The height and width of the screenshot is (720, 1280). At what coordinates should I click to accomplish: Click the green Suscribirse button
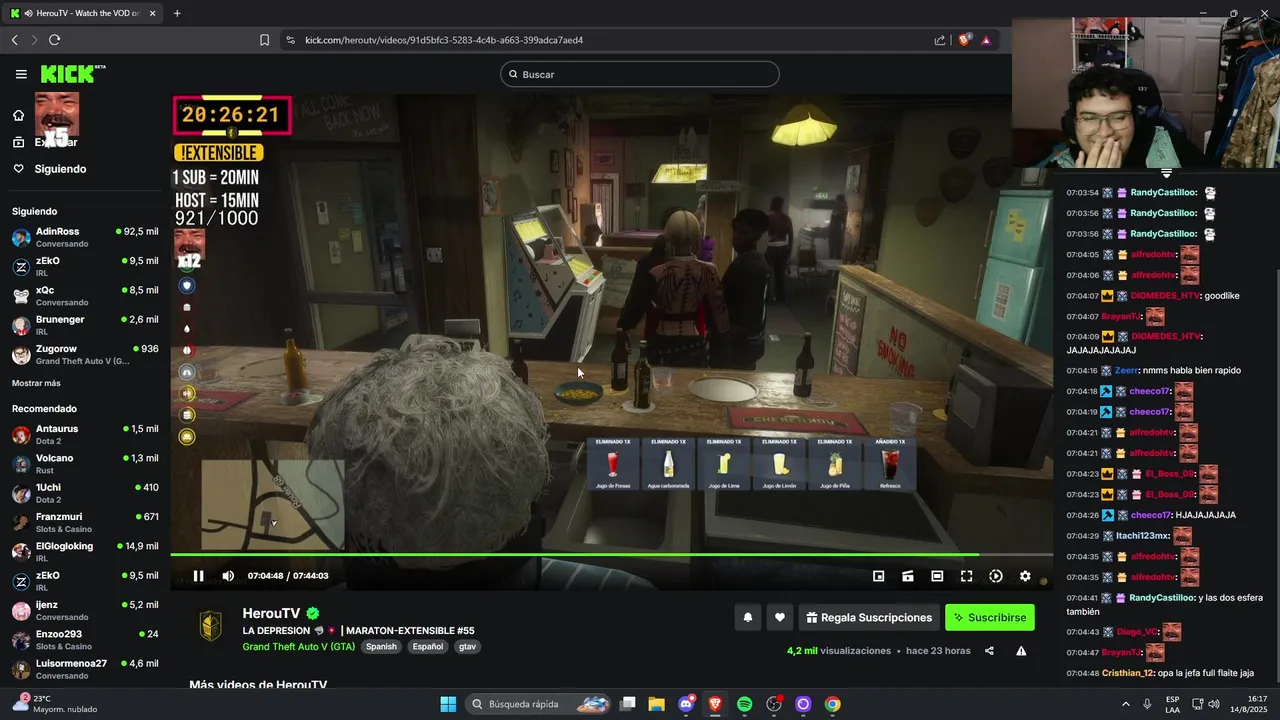pos(990,618)
